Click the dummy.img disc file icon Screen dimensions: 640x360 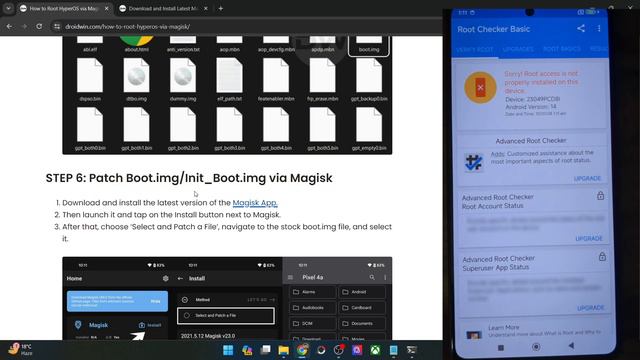(183, 76)
